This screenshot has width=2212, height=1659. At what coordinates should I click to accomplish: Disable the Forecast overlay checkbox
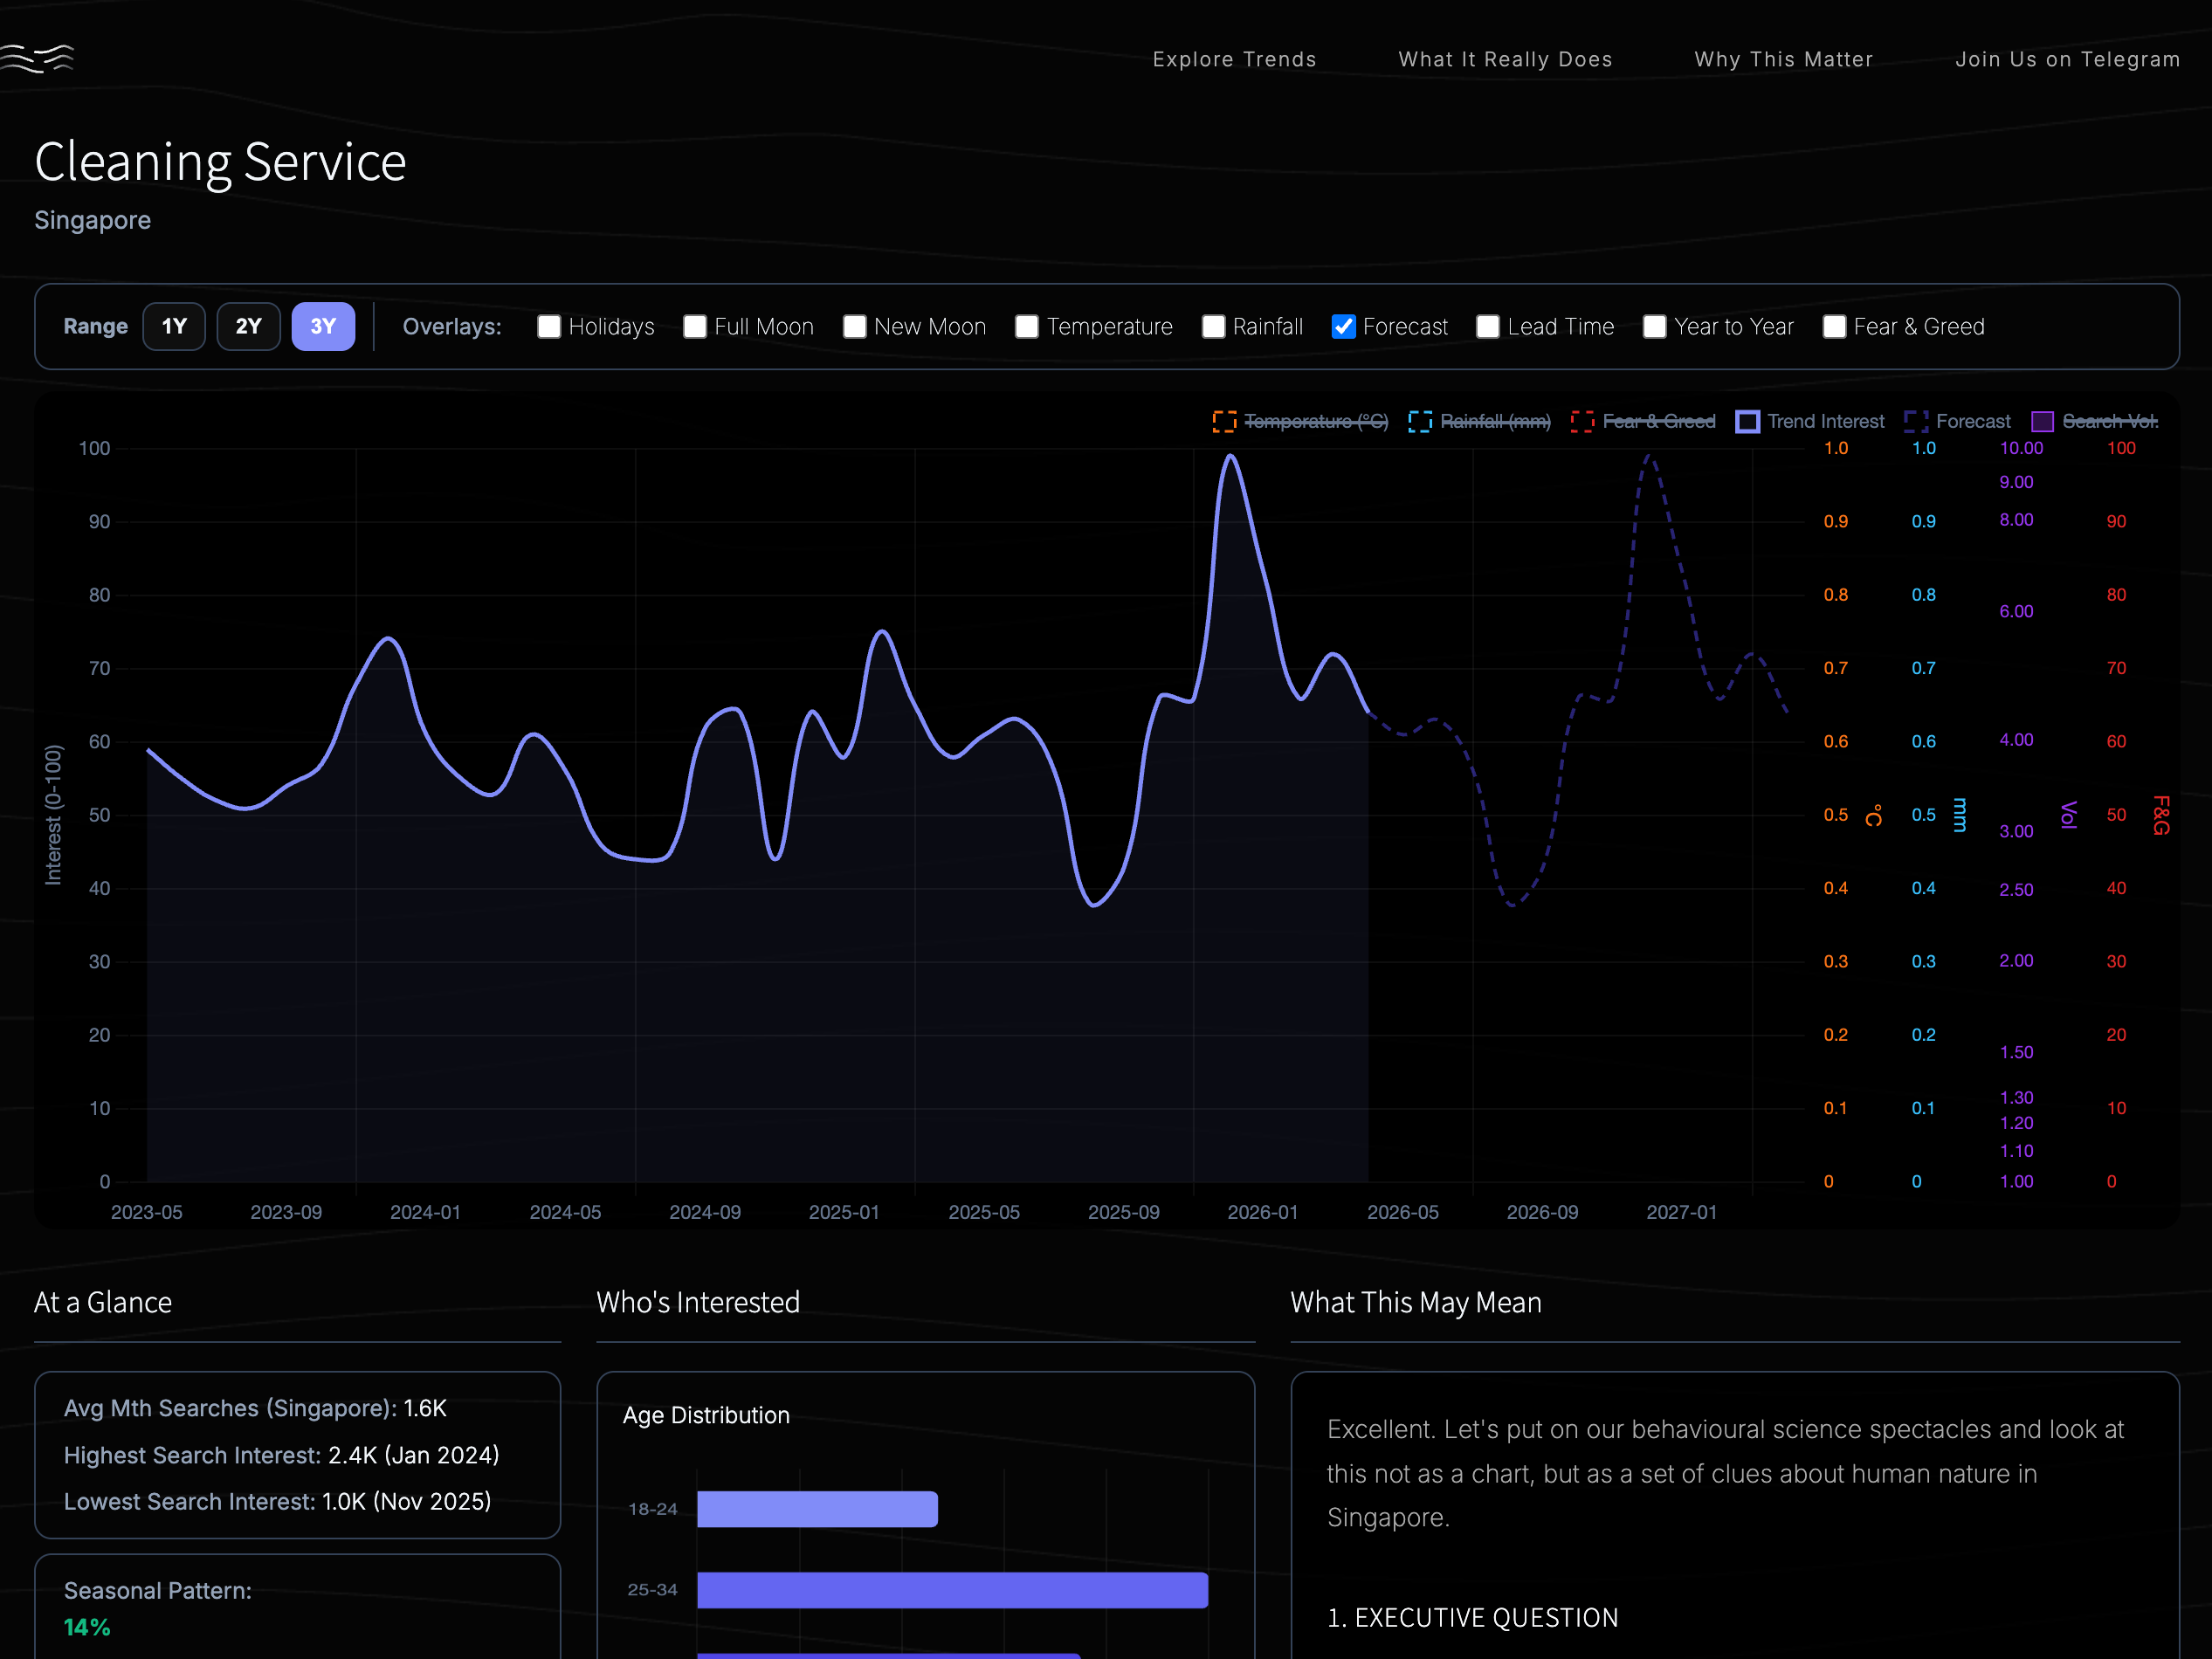click(x=1343, y=326)
